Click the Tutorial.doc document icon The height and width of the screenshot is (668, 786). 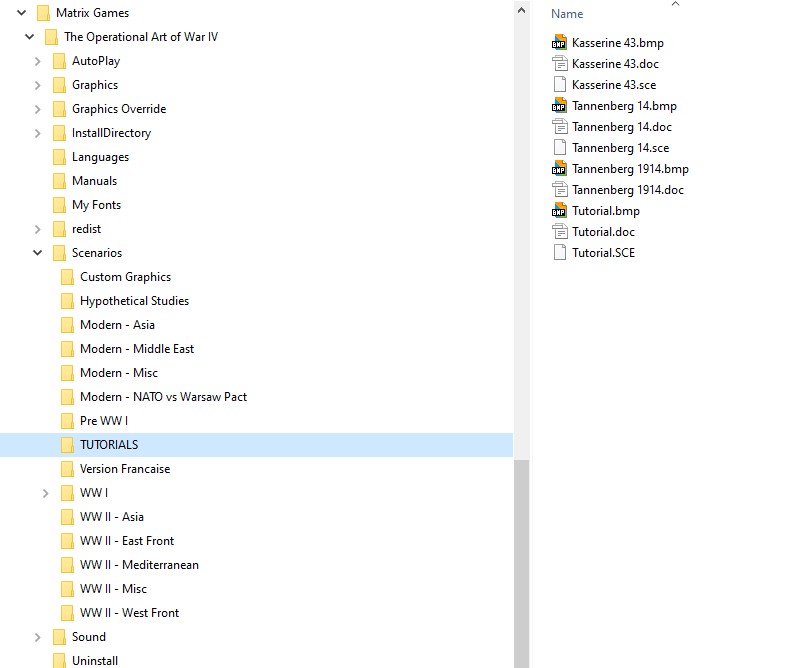tap(559, 232)
